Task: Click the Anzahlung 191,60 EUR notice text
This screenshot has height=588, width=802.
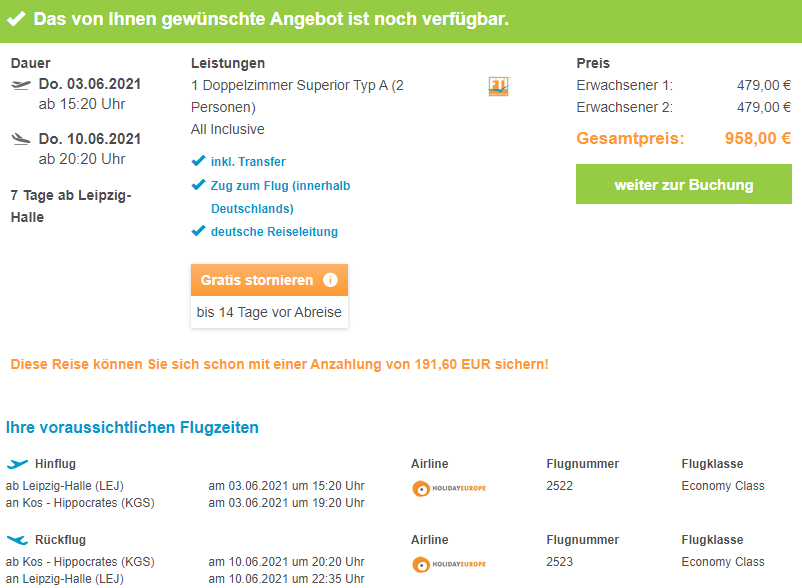Action: (279, 365)
